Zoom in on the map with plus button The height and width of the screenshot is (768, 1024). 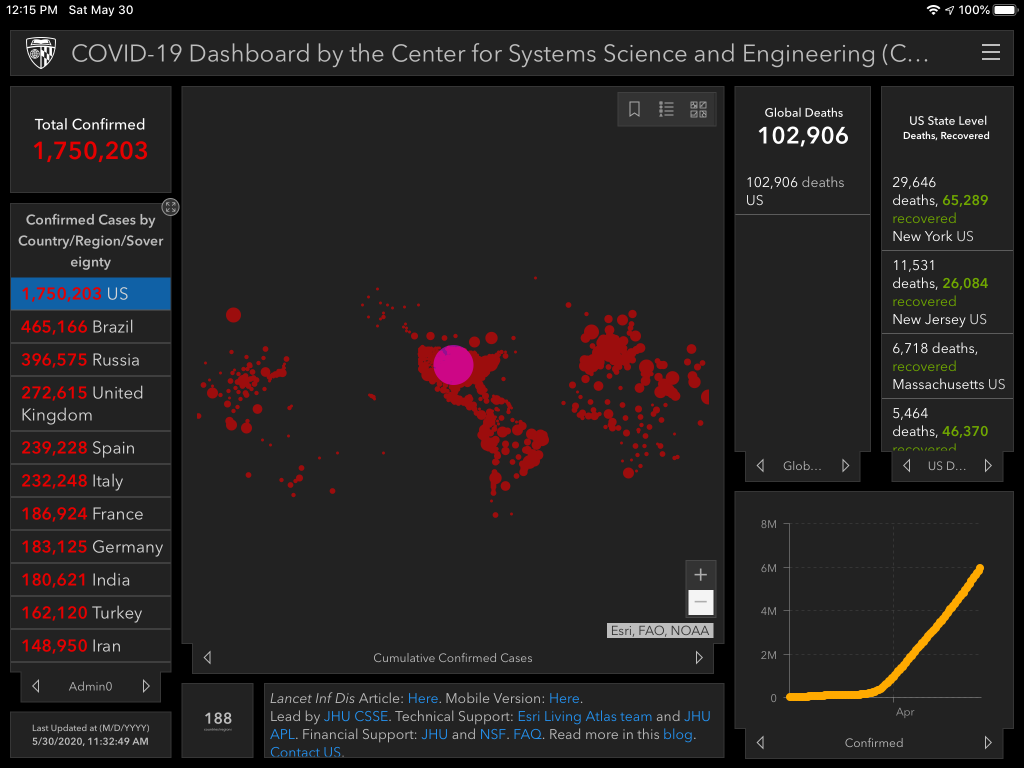tap(700, 575)
